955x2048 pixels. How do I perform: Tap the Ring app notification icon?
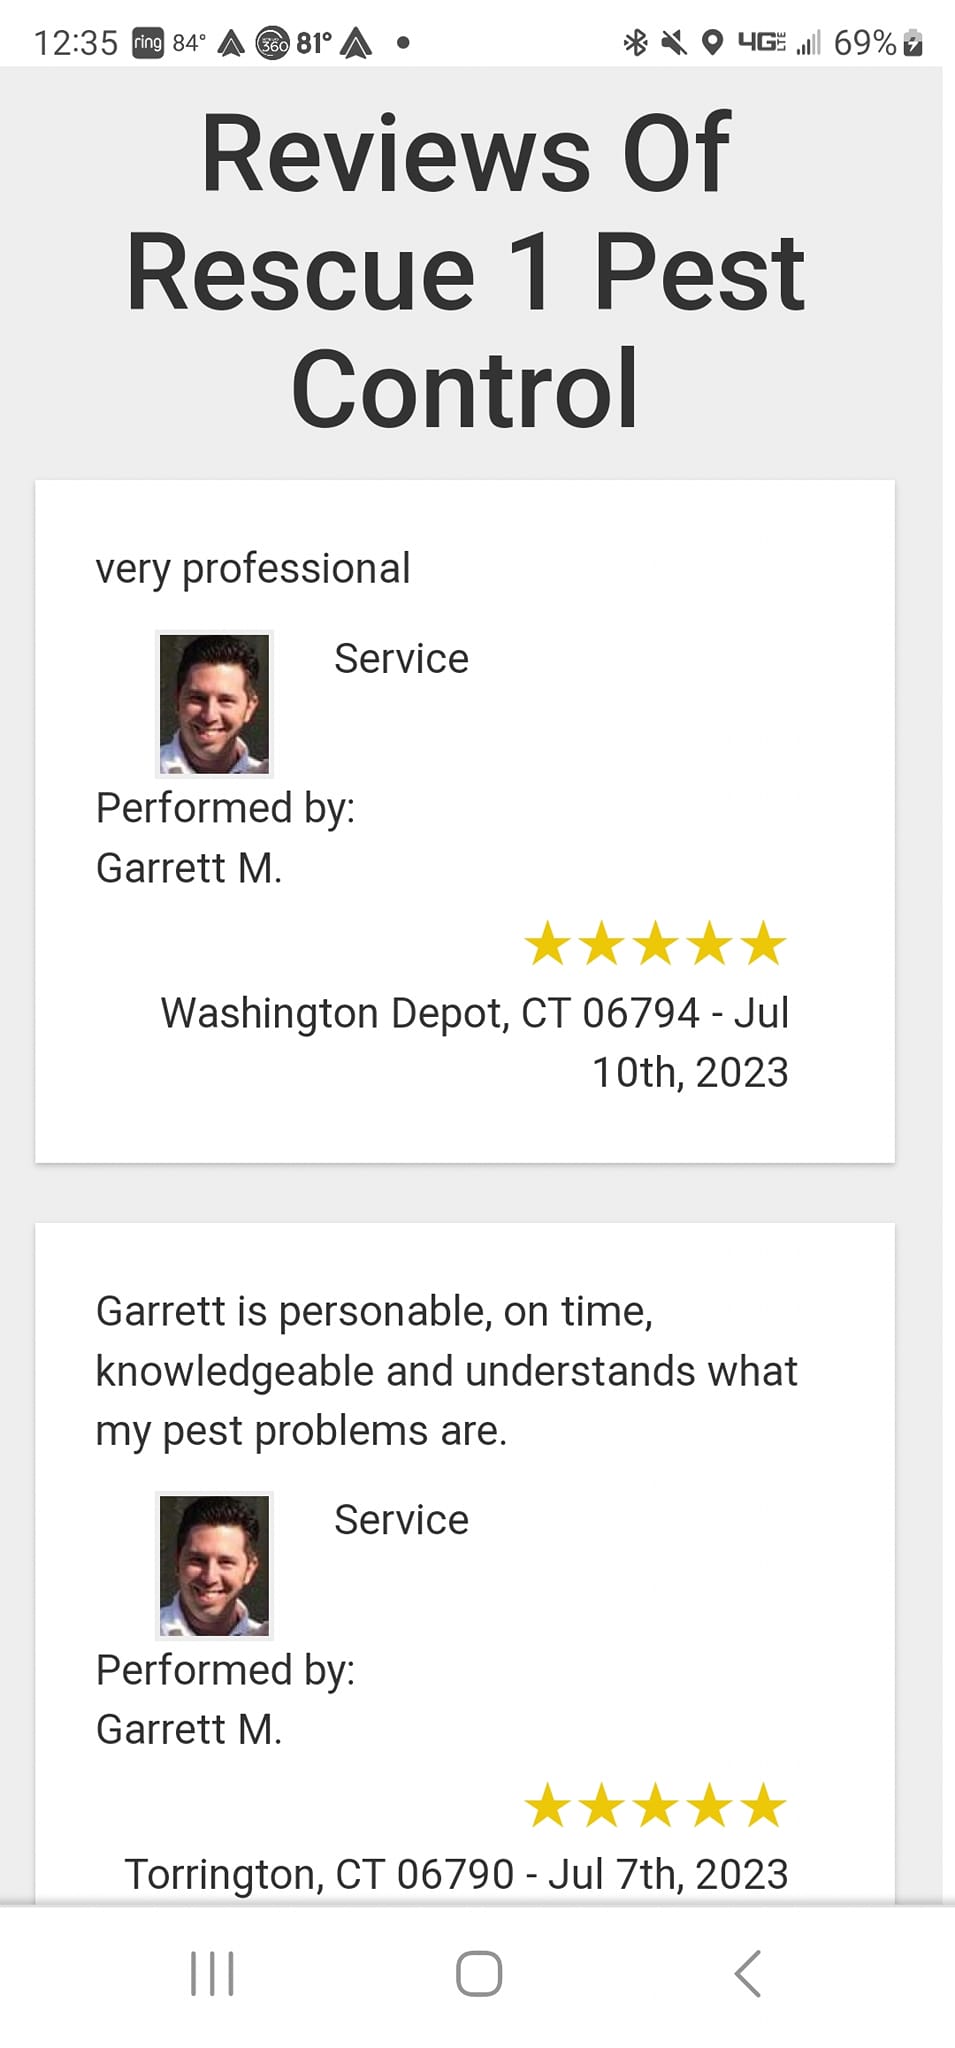click(148, 43)
